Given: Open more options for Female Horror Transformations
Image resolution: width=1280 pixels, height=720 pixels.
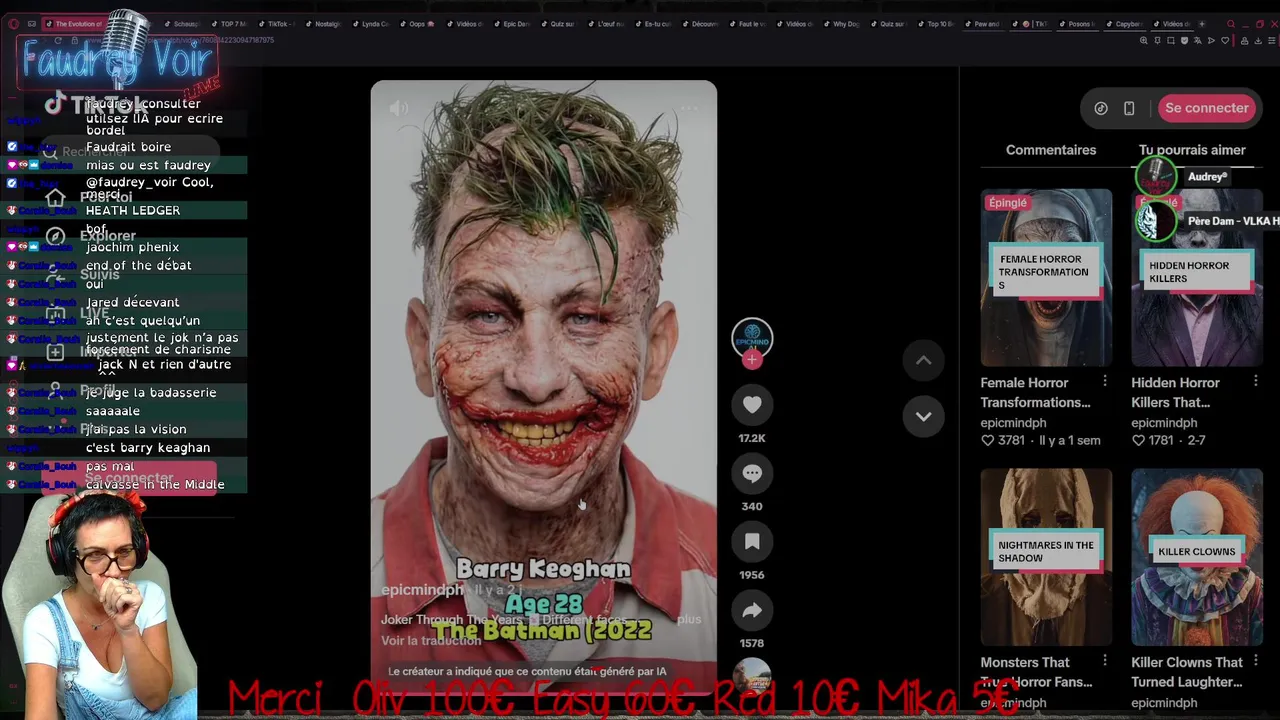Looking at the screenshot, I should coord(1105,381).
